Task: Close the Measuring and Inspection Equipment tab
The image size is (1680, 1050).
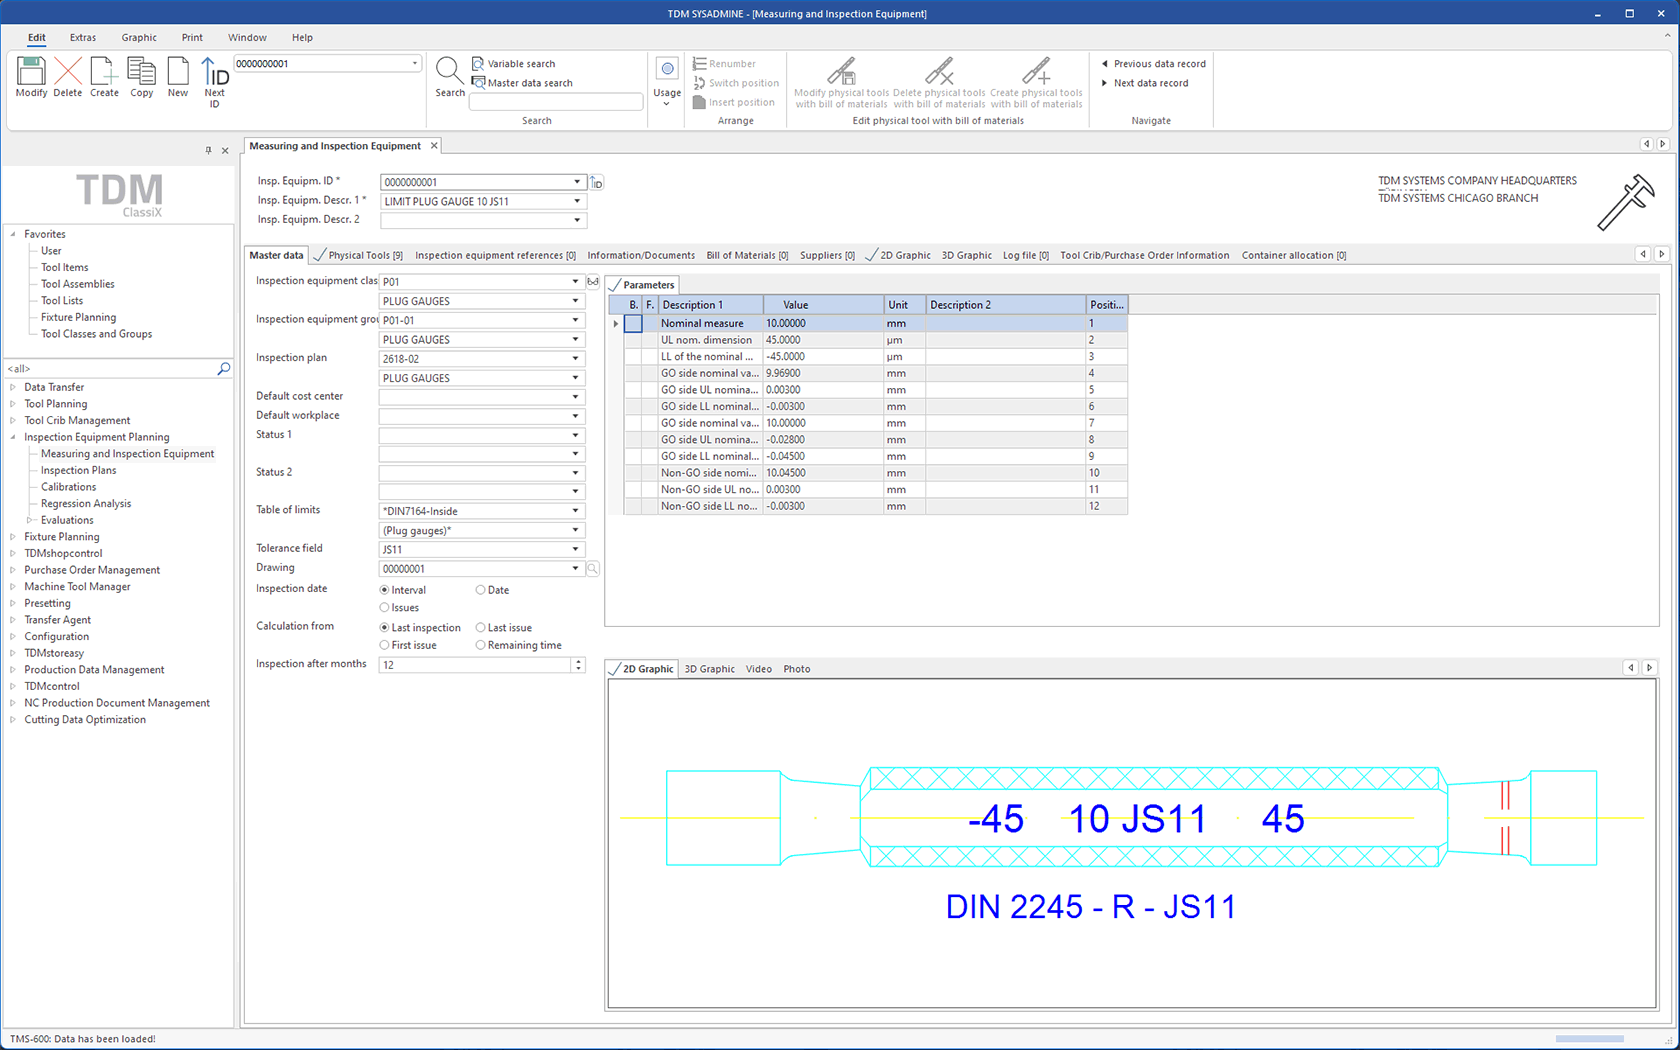Action: tap(434, 146)
